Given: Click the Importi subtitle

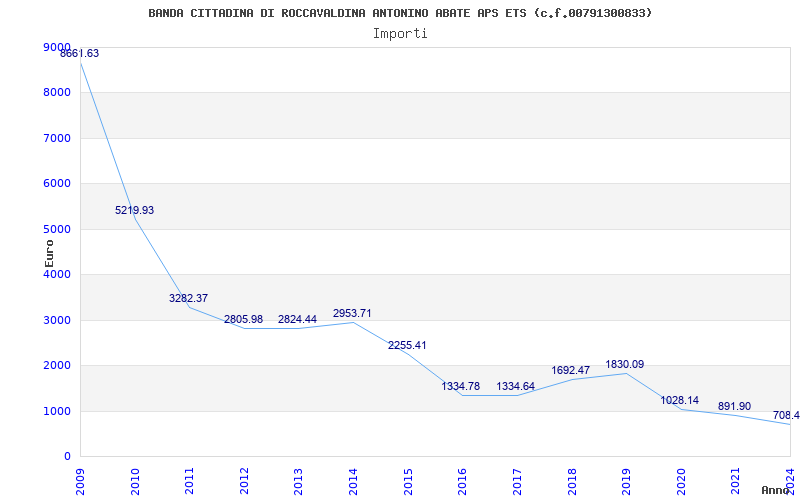Looking at the screenshot, I should [400, 34].
